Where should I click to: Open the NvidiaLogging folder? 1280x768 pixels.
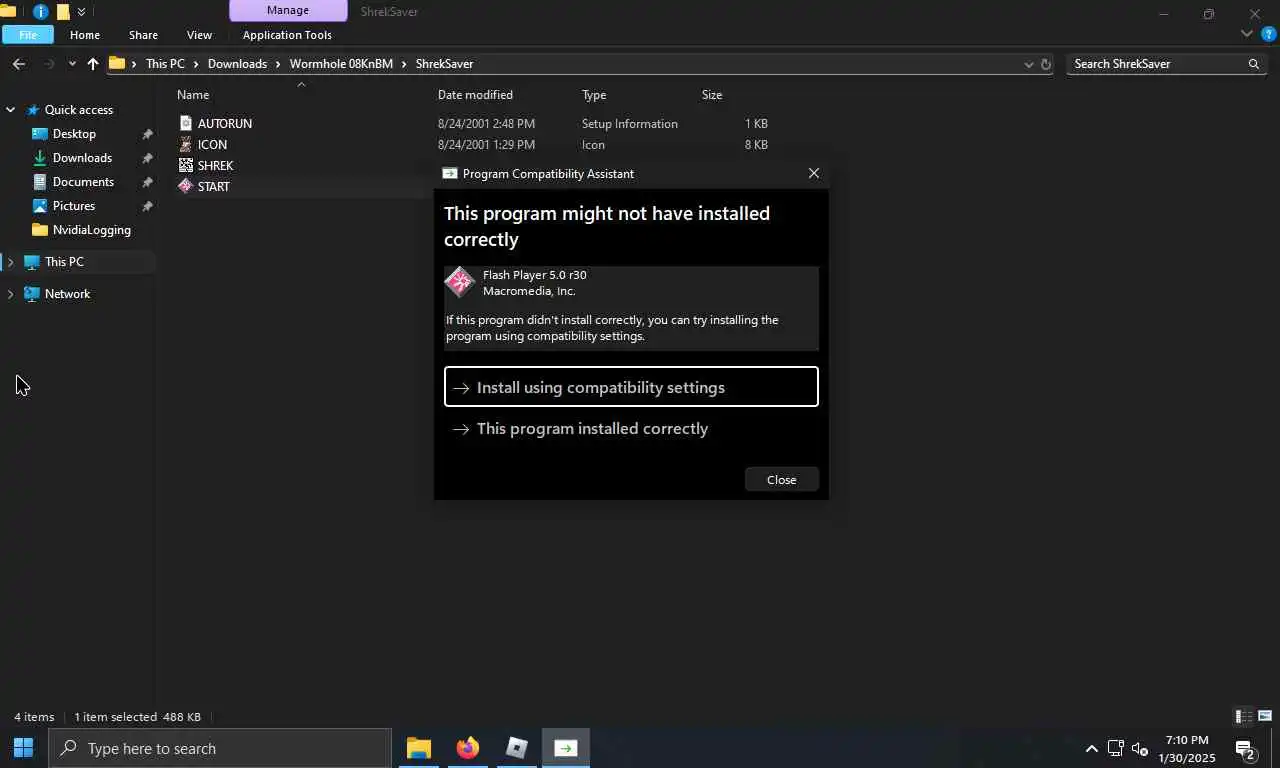(91, 230)
